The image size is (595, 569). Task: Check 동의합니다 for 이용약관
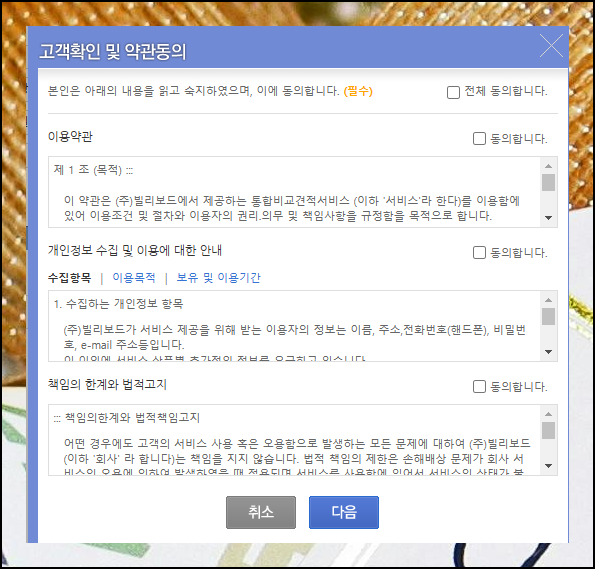479,139
